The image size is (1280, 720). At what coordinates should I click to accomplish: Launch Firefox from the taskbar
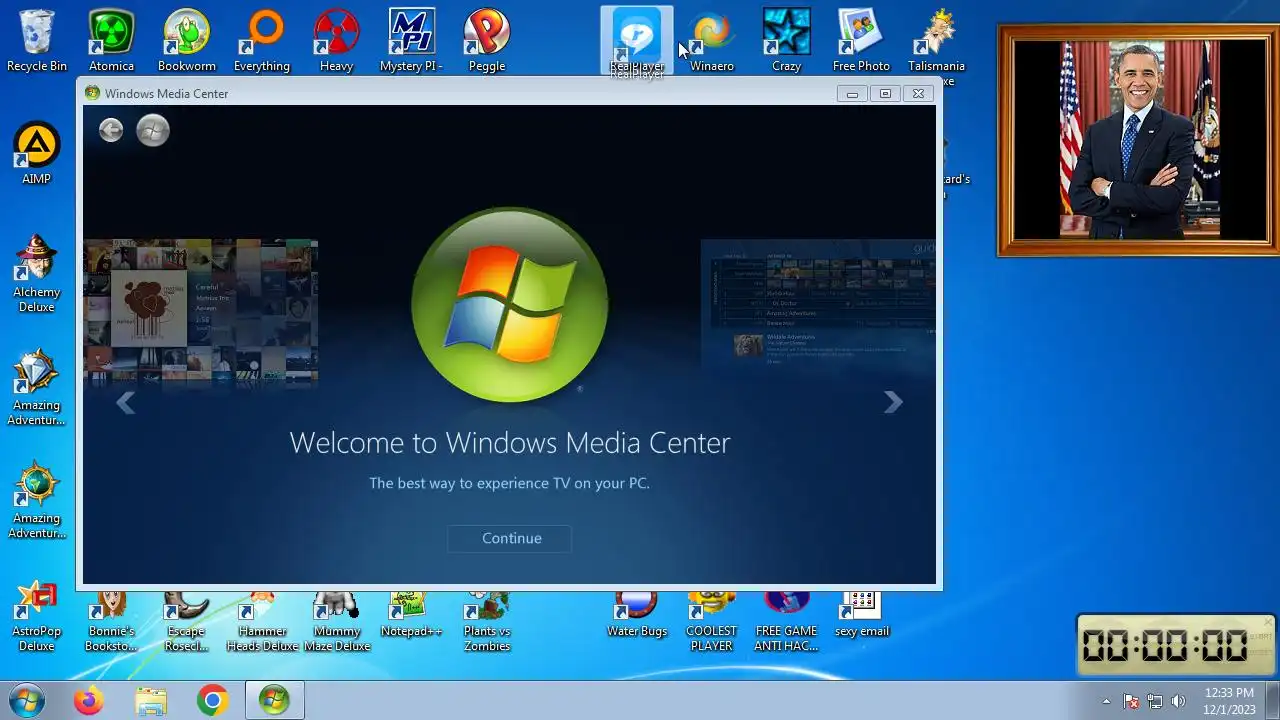coord(88,701)
